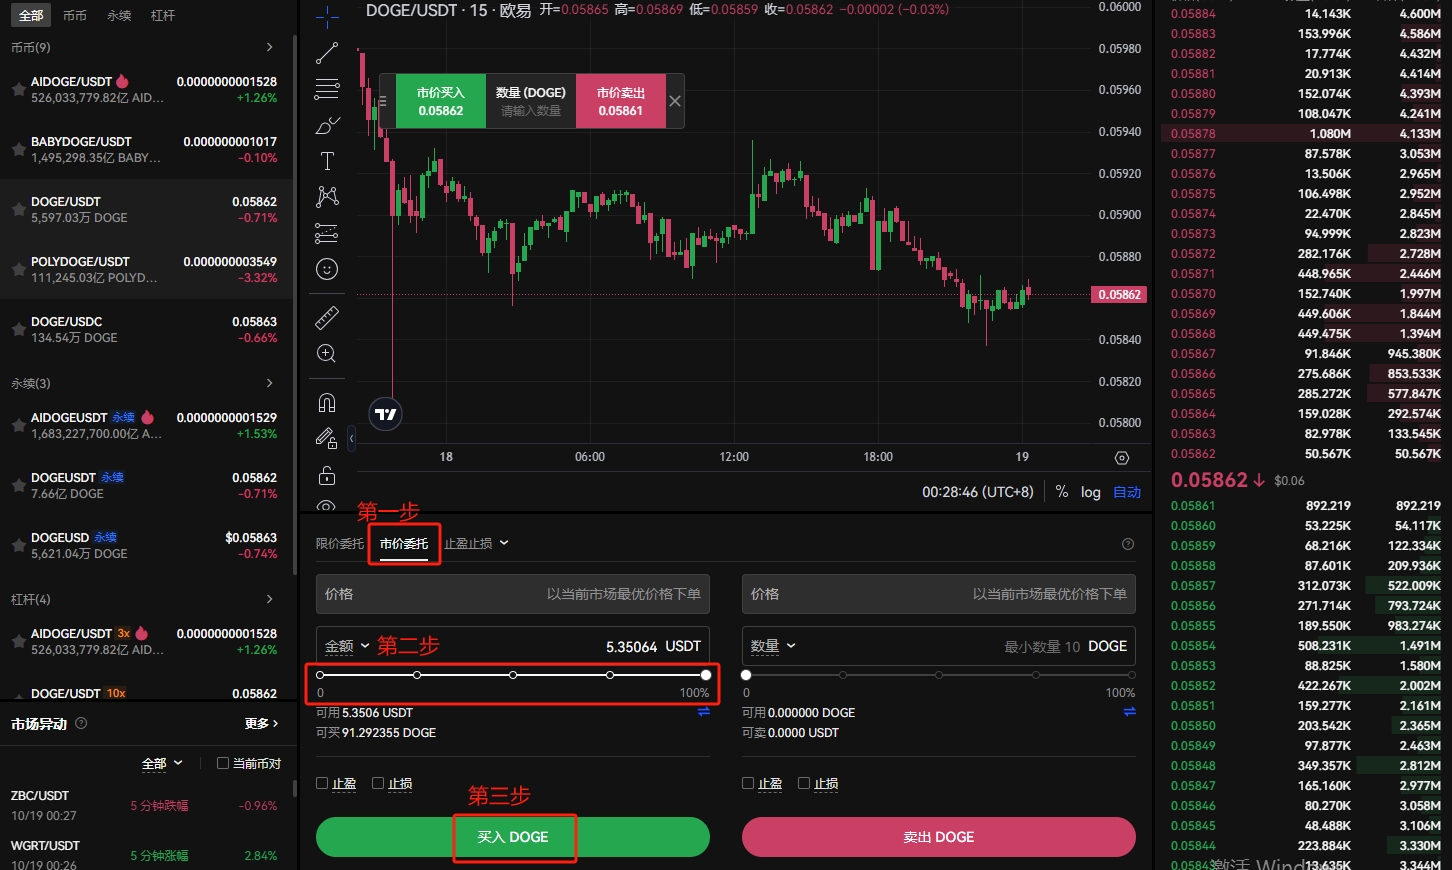Lock all drawing tools
Image resolution: width=1452 pixels, height=870 pixels.
[x=327, y=475]
